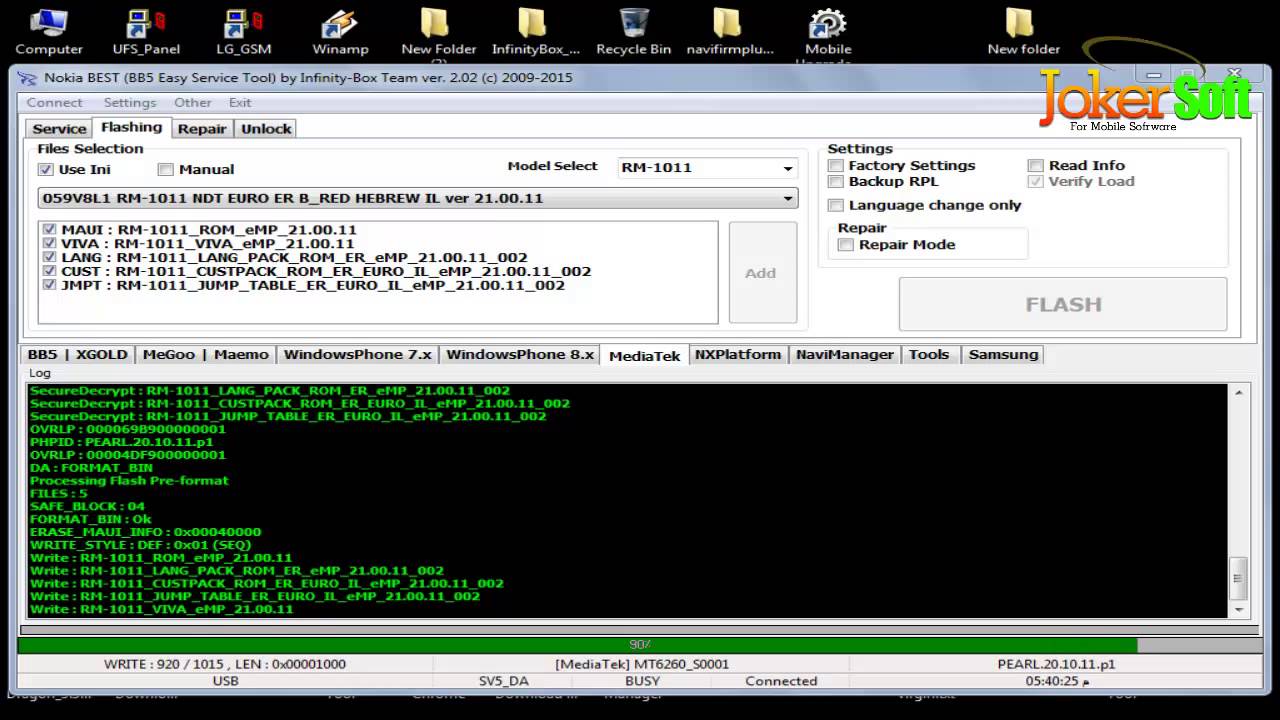Toggle the Use Ini checkbox

pos(45,170)
